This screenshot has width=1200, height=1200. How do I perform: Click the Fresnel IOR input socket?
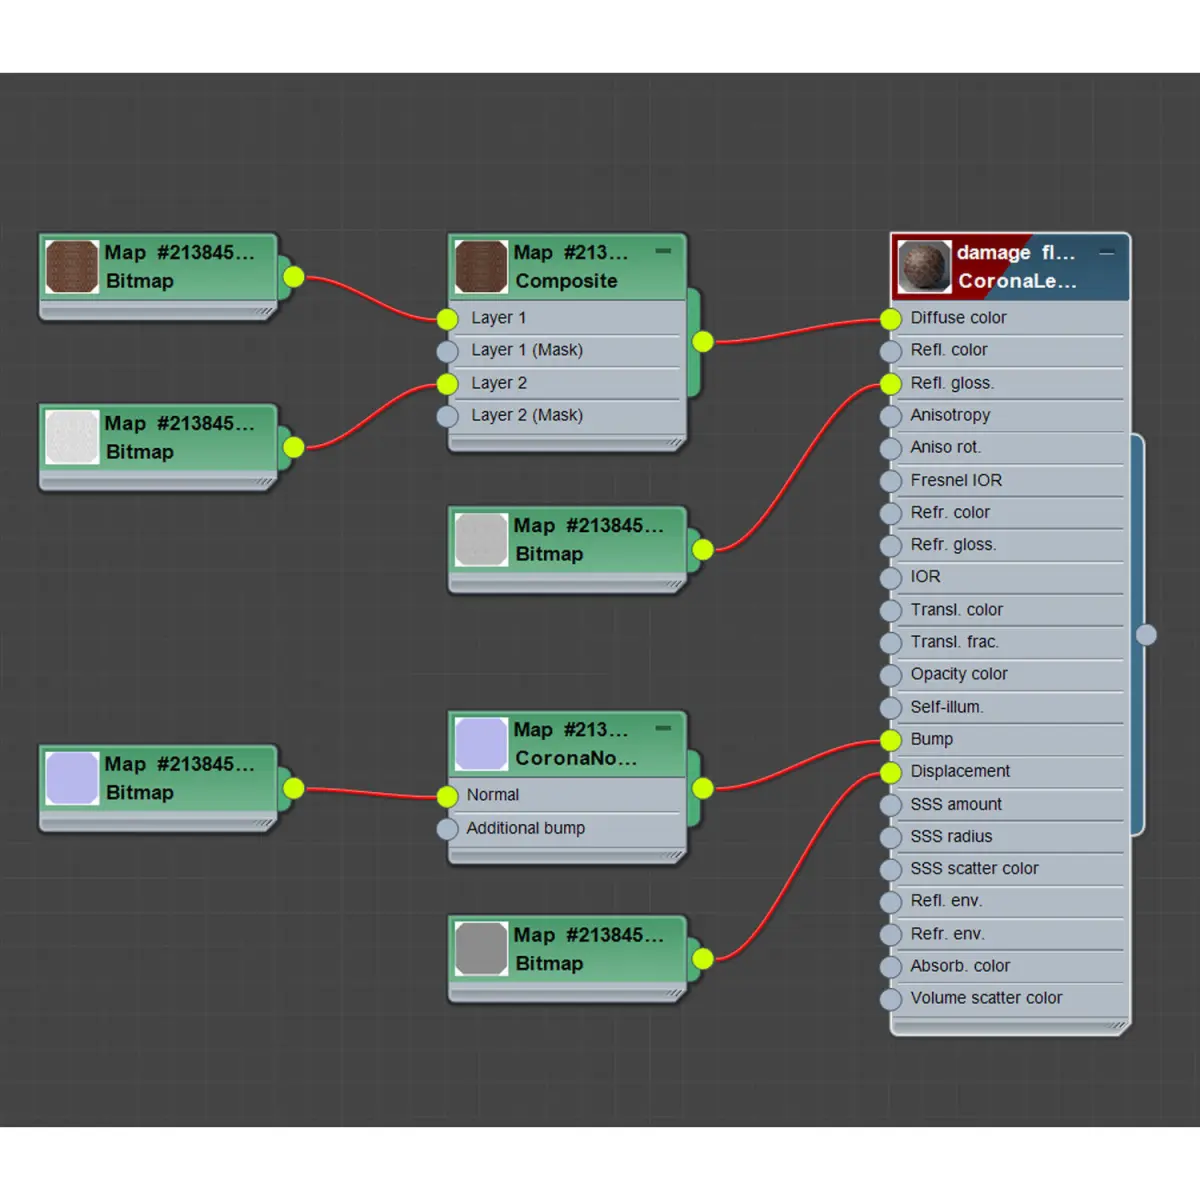[x=891, y=481]
